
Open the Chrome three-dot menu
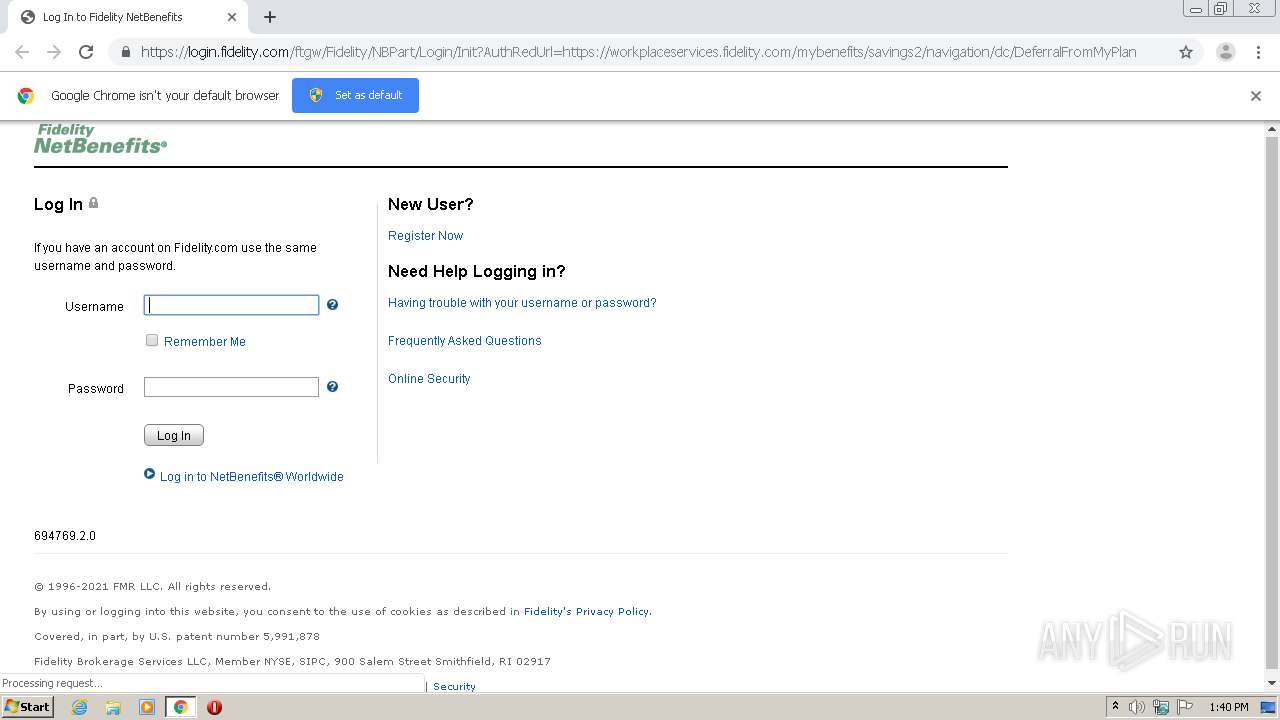(1258, 52)
